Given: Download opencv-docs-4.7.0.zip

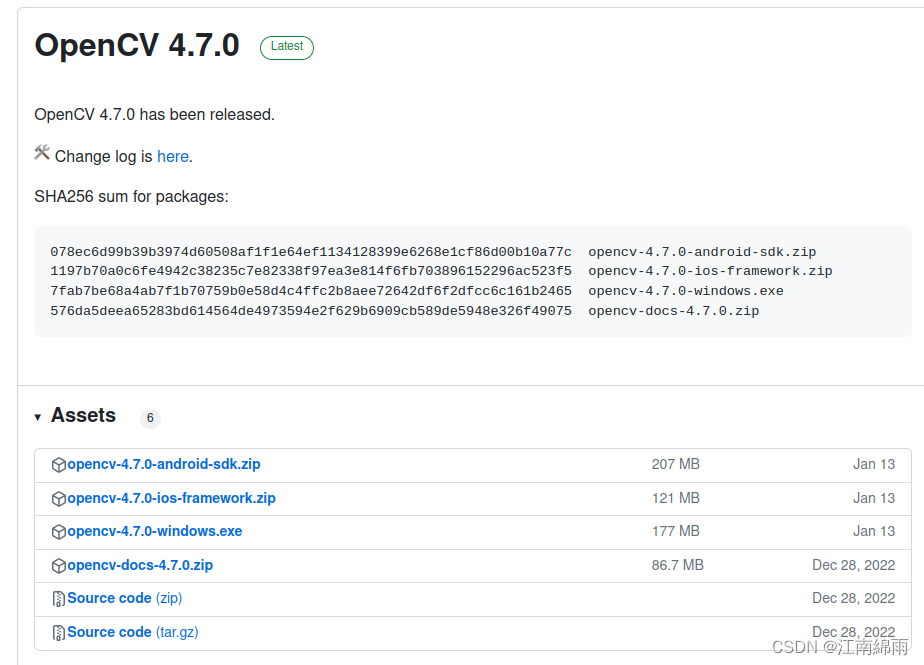Looking at the screenshot, I should pyautogui.click(x=140, y=565).
